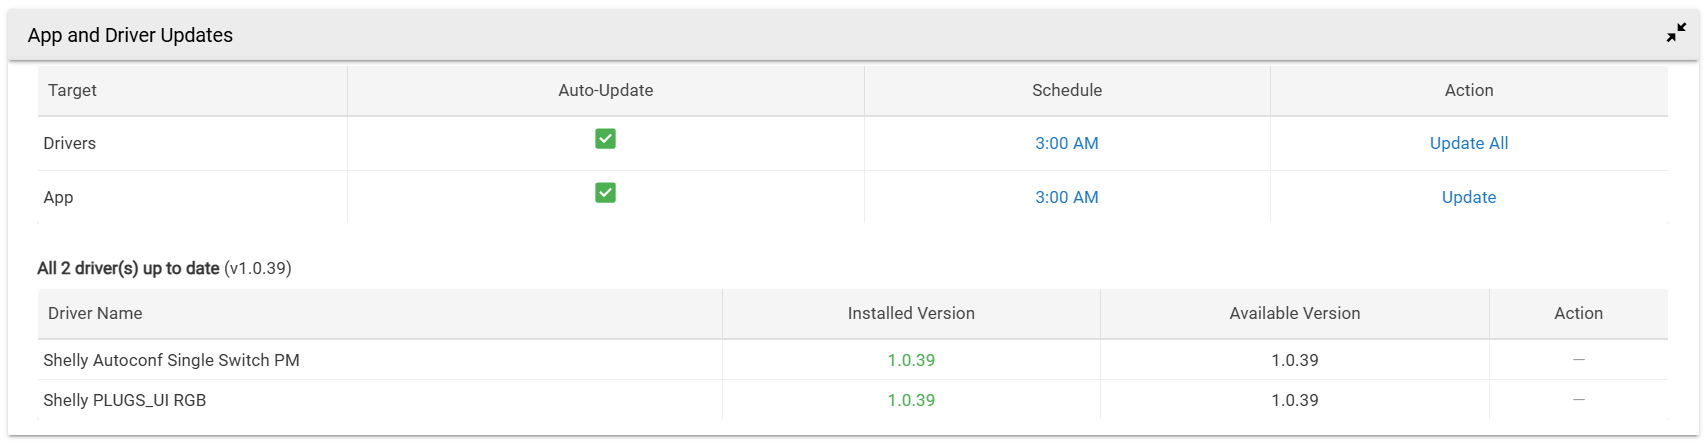This screenshot has height=443, width=1706.
Task: Click Update All for Drivers
Action: coord(1468,143)
